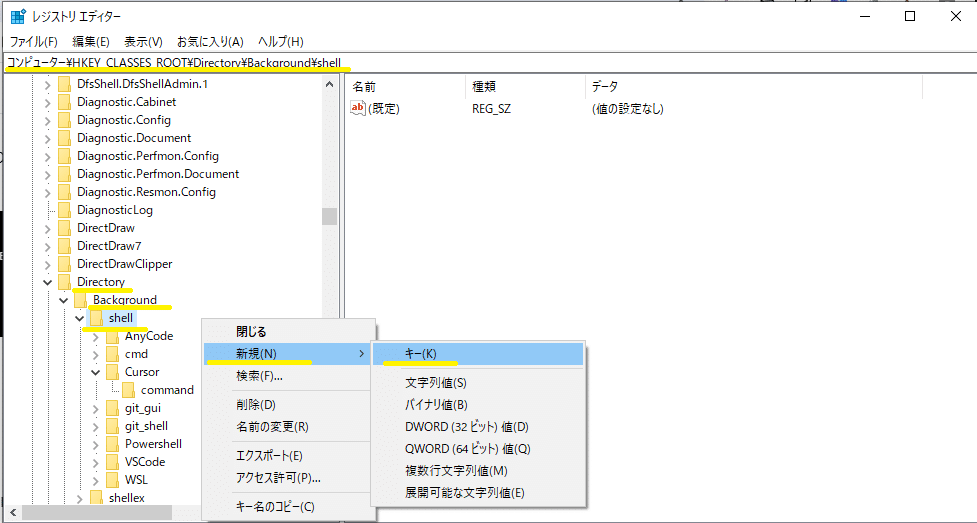Collapse the Background key

[64, 300]
